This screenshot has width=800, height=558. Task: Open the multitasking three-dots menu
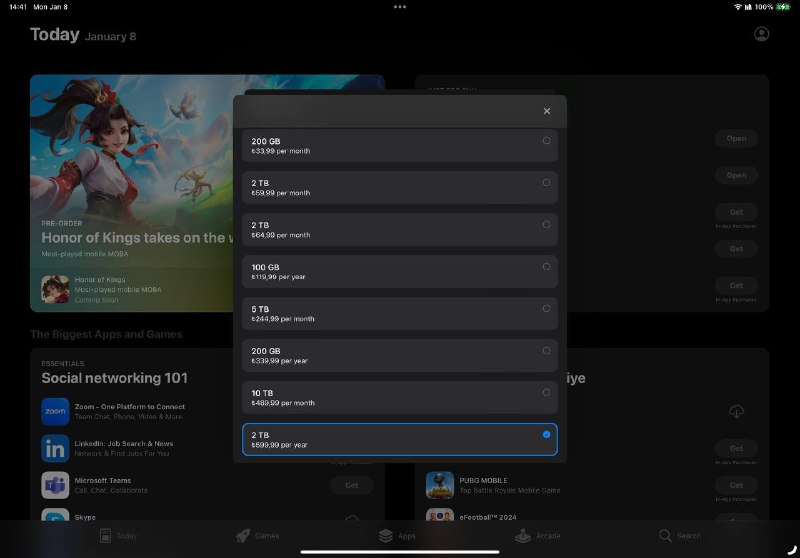(400, 7)
